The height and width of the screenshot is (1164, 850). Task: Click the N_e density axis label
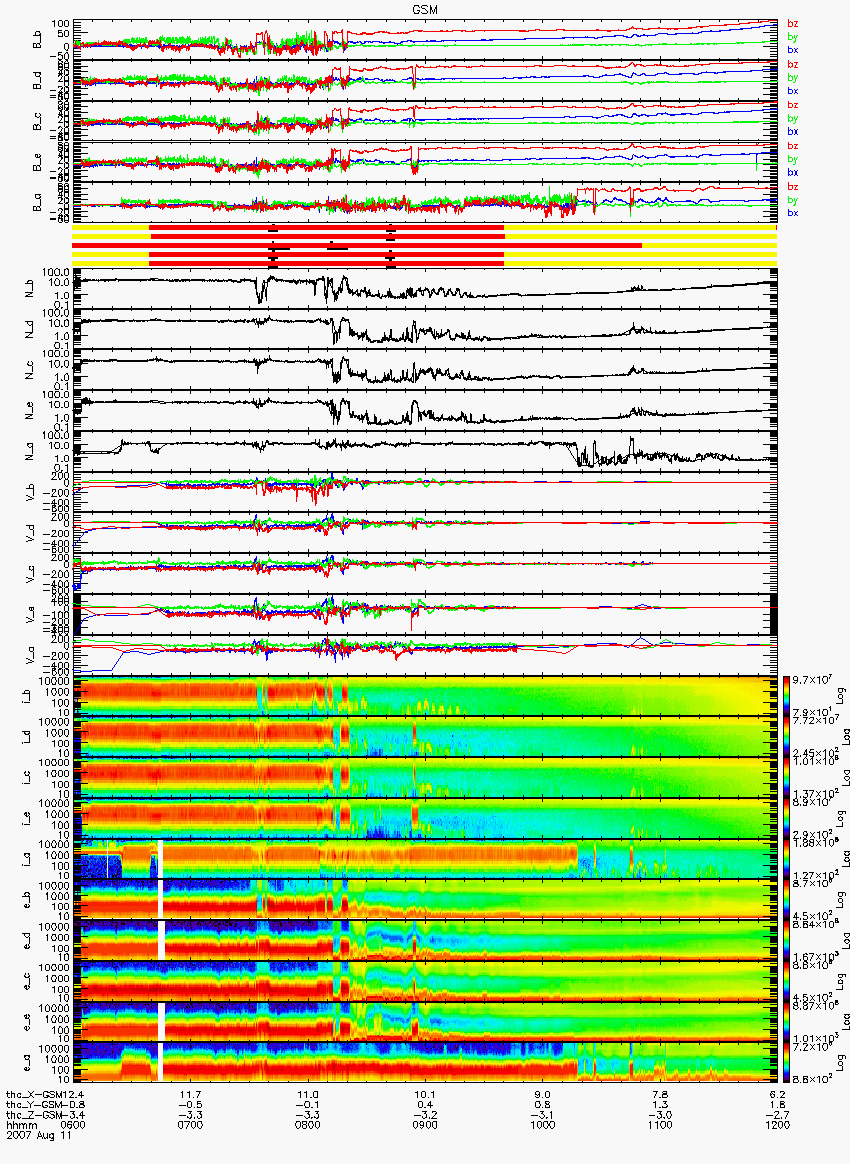coord(30,411)
